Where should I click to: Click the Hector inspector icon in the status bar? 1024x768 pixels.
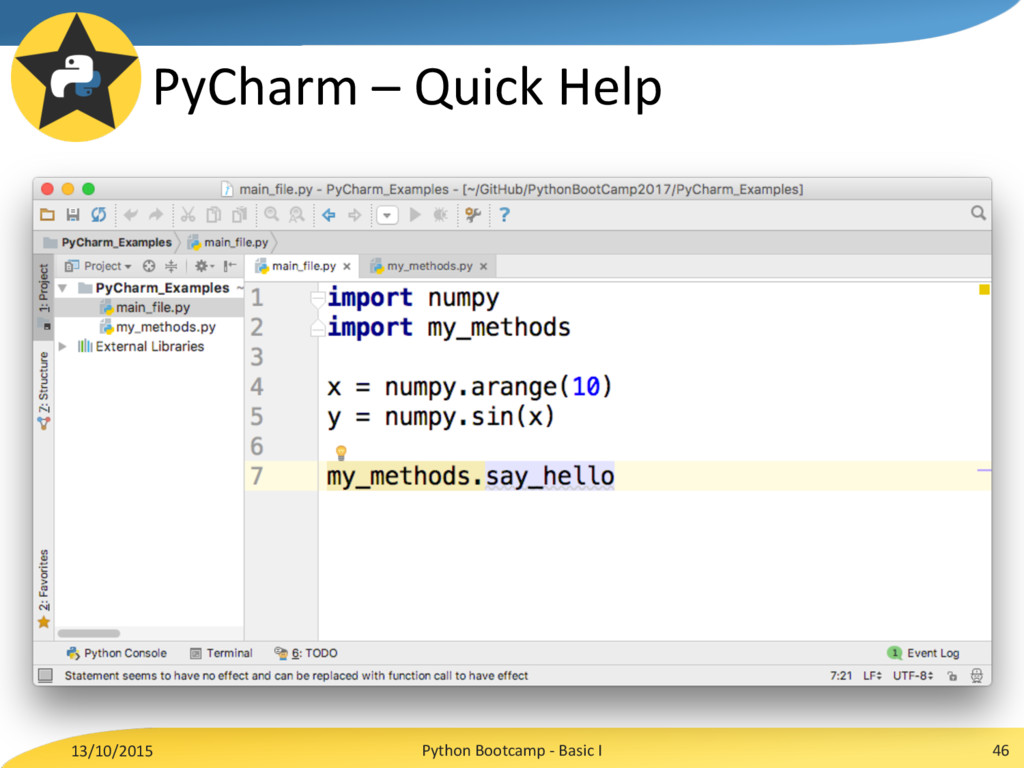click(x=976, y=676)
